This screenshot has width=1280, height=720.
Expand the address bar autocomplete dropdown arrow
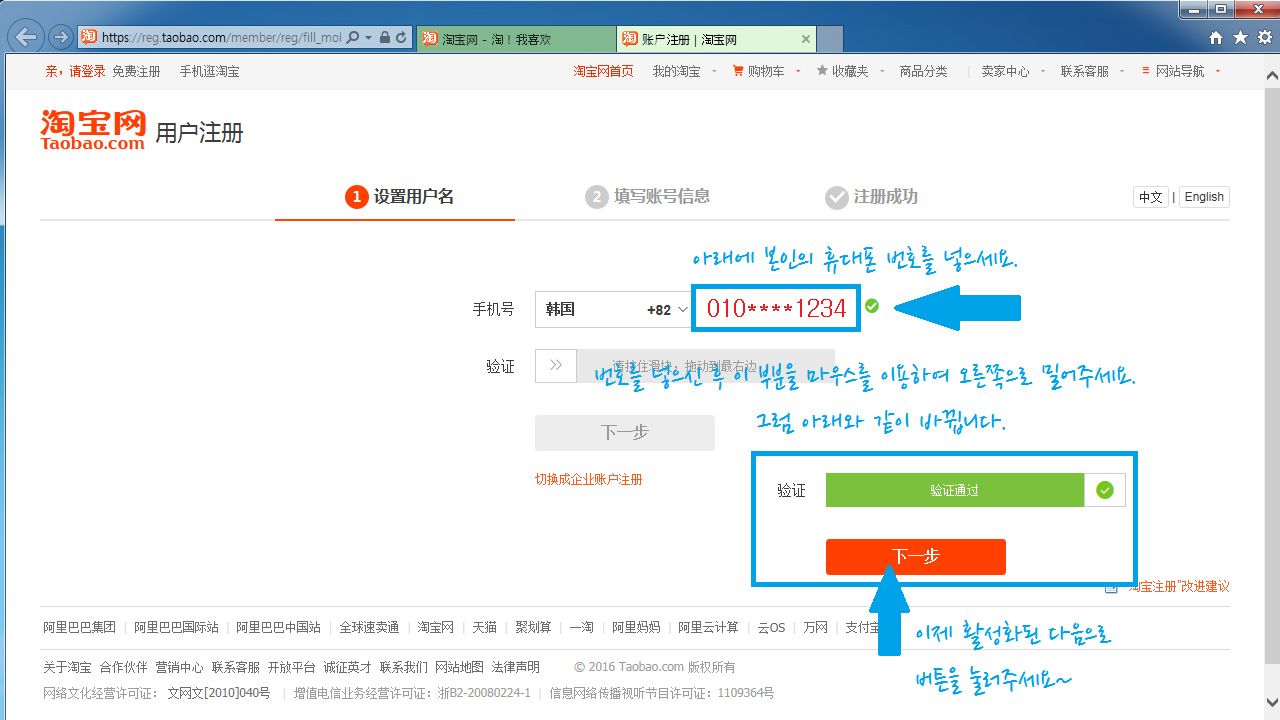click(369, 38)
